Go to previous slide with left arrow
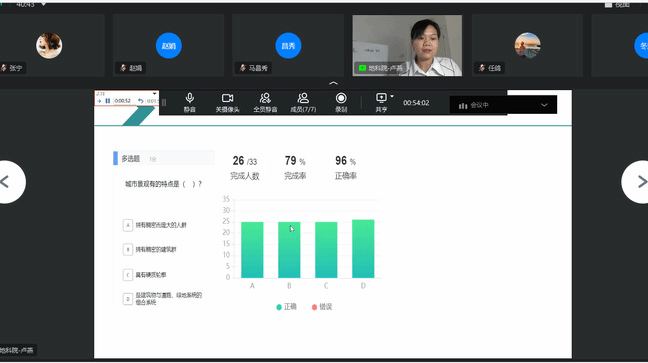Image resolution: width=648 pixels, height=363 pixels. click(10, 182)
